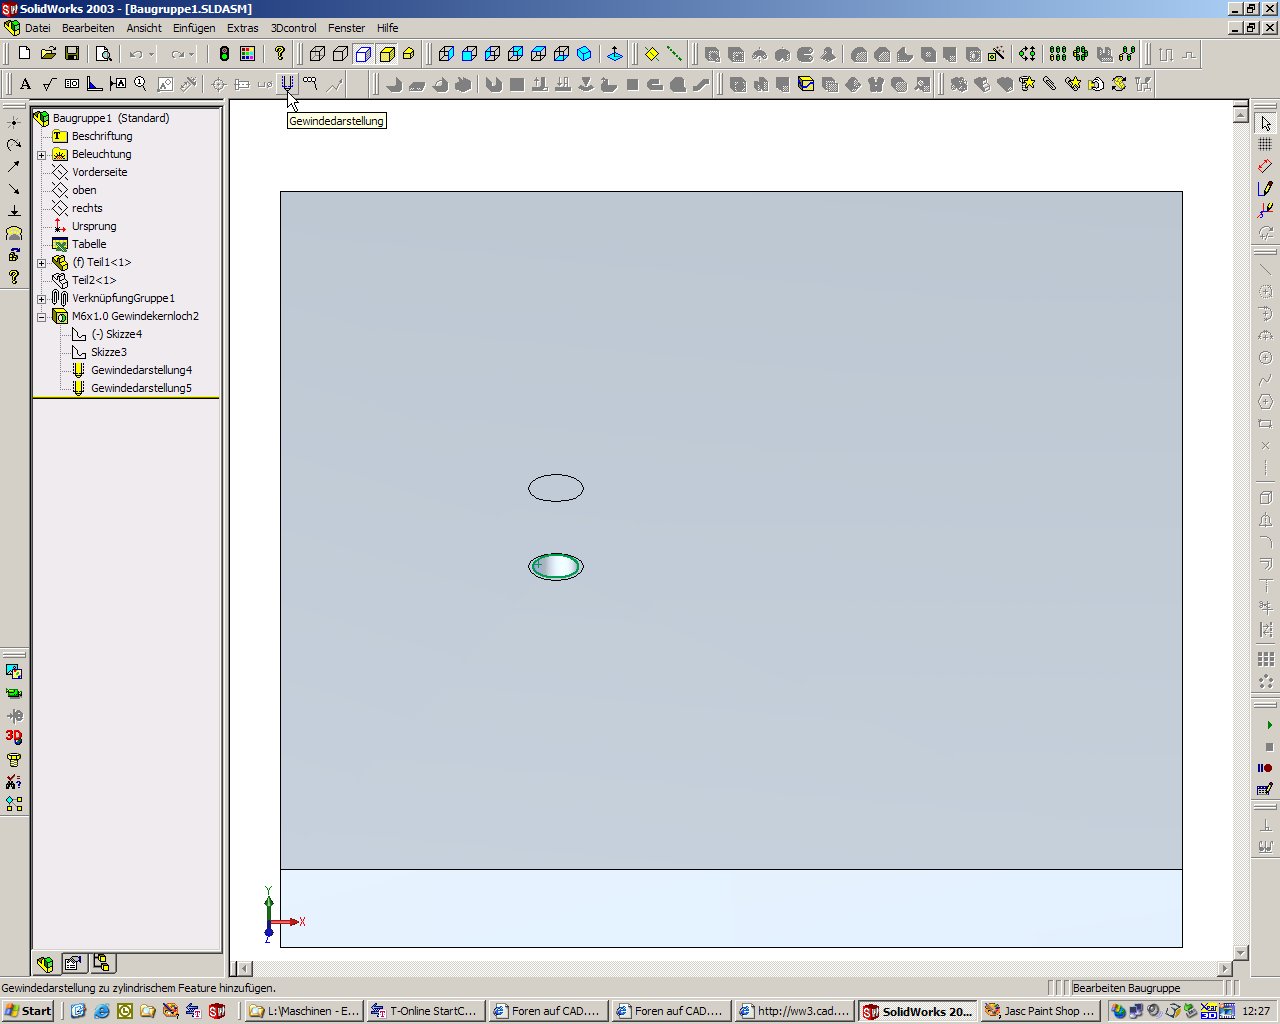1280x1024 pixels.
Task: Expand the VerknüpfungGruppe1 tree node
Action: [x=42, y=298]
